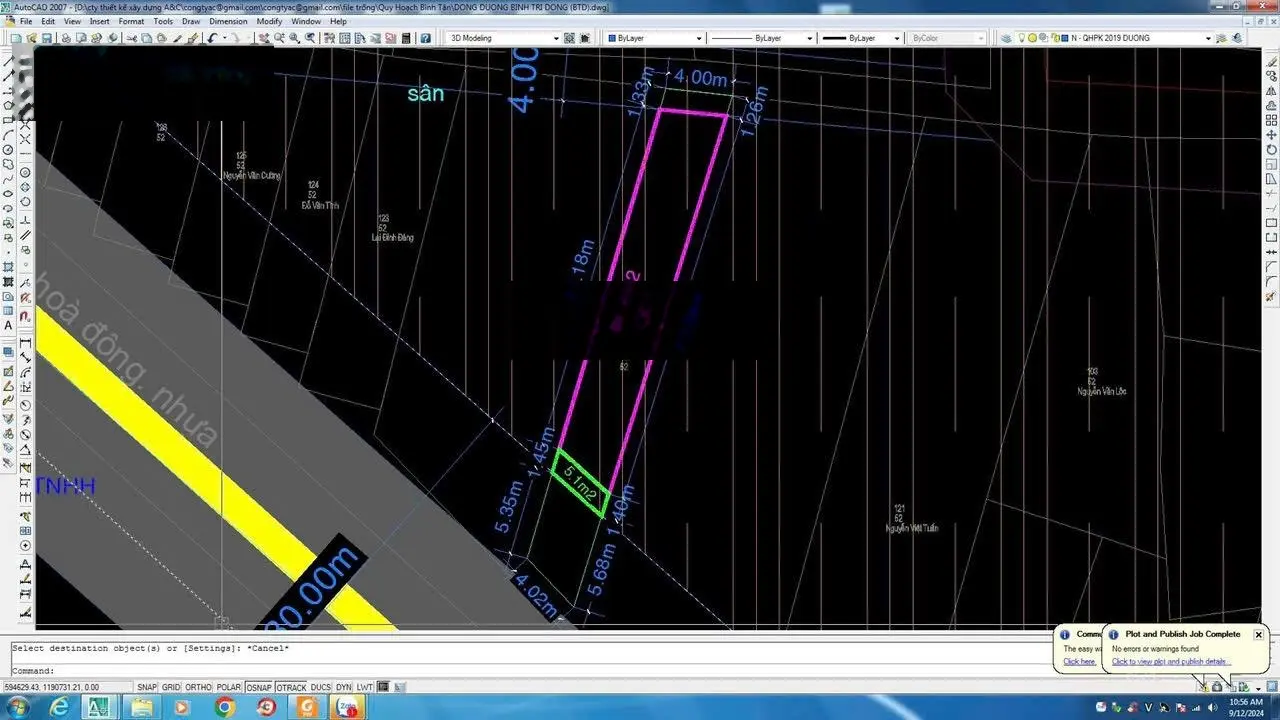
Task: Close the Plot and Publish notification balloon
Action: point(1258,634)
